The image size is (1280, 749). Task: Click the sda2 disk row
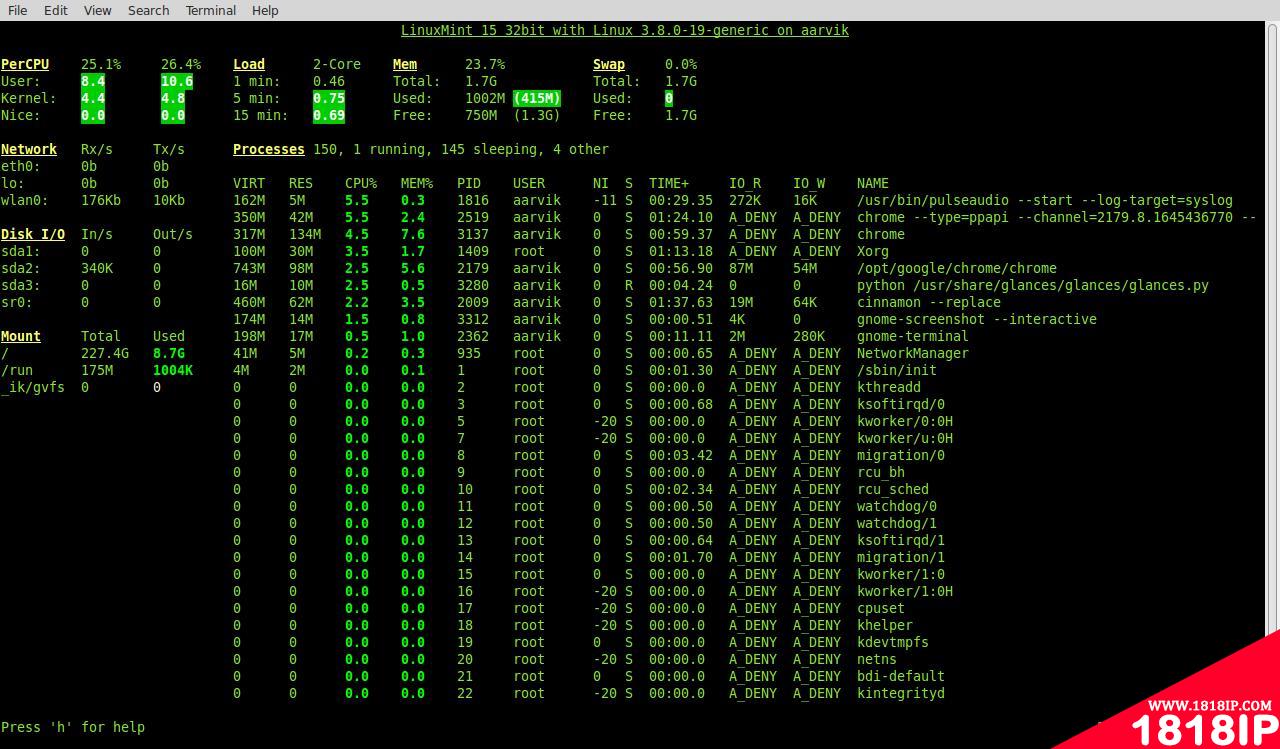click(81, 268)
